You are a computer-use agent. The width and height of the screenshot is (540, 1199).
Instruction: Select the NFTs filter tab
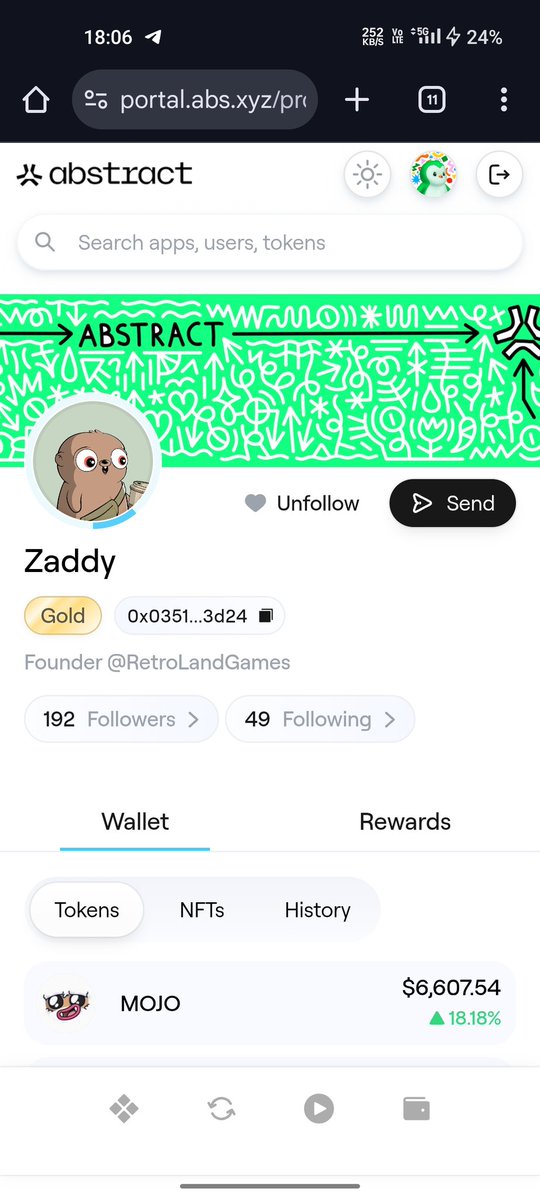tap(202, 910)
